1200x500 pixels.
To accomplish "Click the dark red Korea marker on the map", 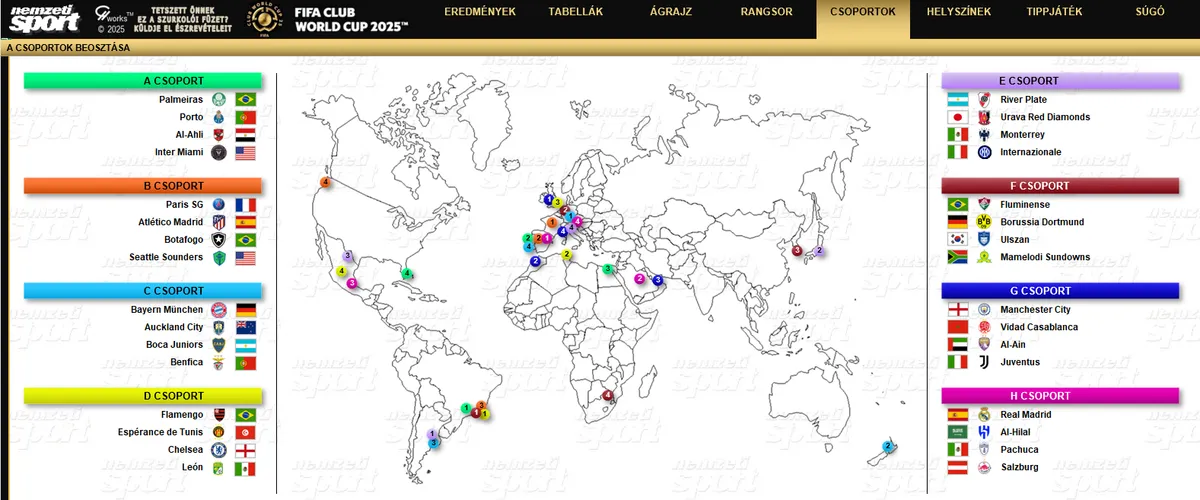I will point(798,251).
